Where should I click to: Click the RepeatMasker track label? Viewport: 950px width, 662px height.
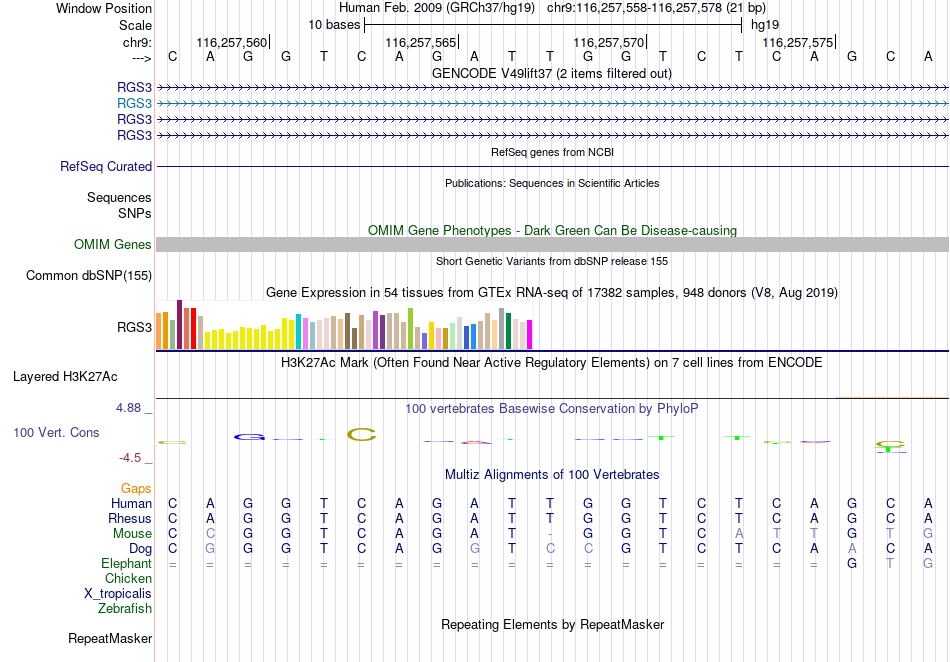pyautogui.click(x=110, y=638)
